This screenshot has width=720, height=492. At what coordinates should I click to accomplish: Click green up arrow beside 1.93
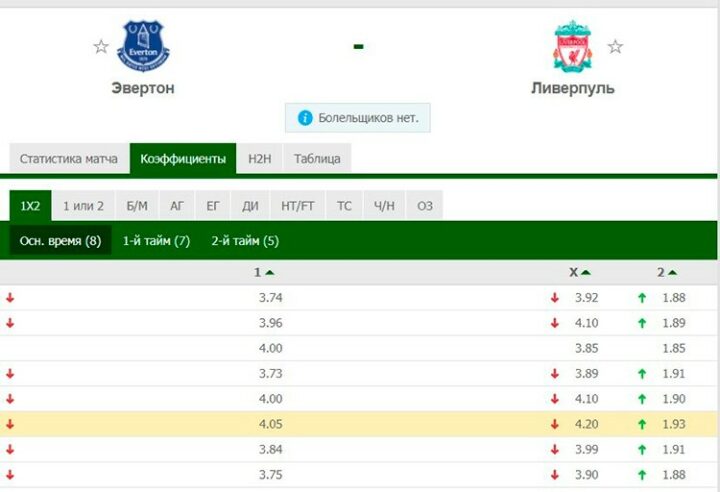(642, 424)
